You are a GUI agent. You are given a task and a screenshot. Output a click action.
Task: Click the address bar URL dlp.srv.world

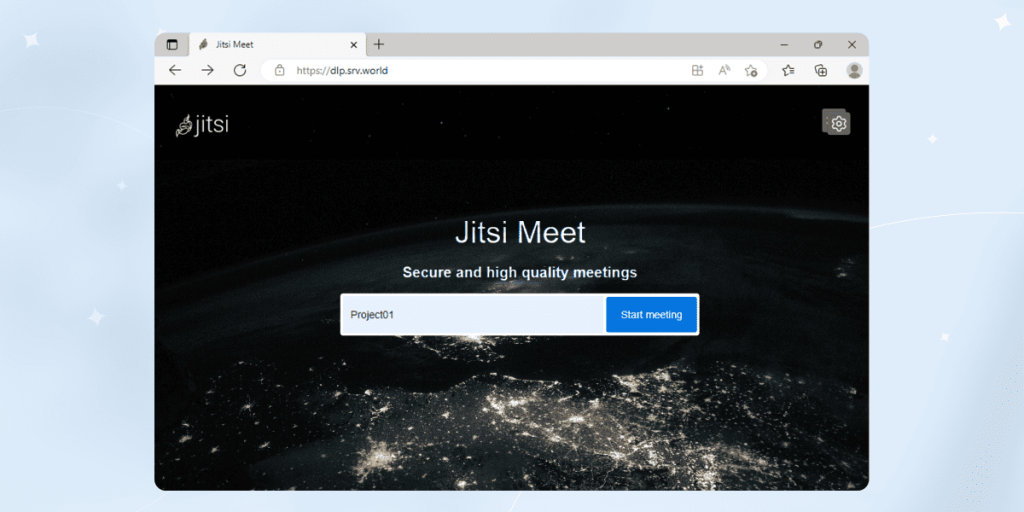[x=343, y=71]
